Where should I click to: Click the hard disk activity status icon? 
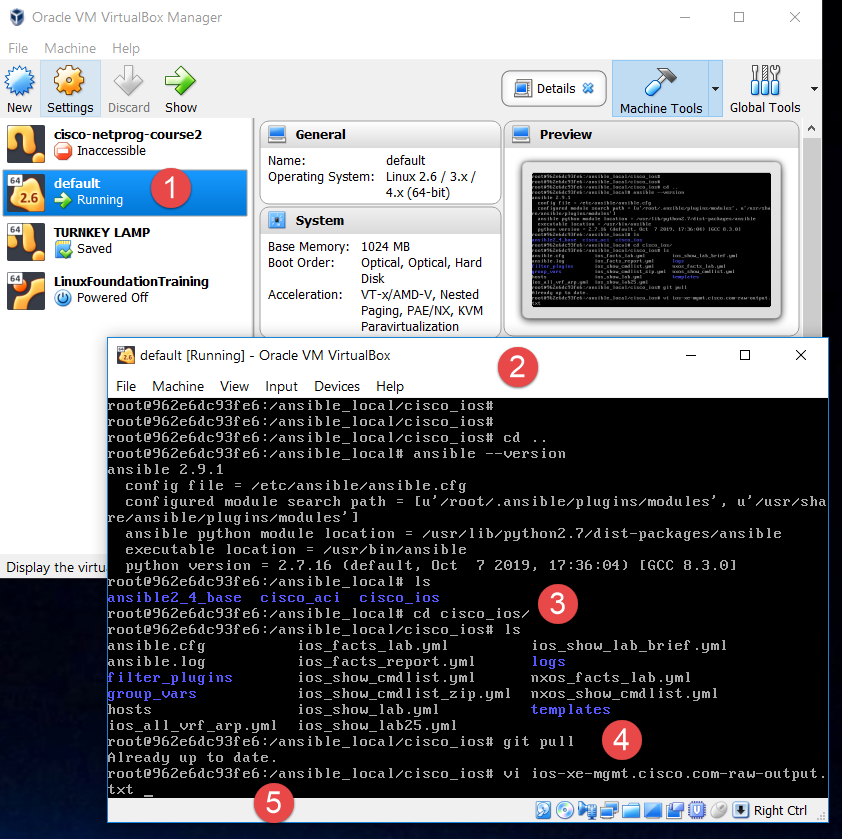(x=543, y=810)
